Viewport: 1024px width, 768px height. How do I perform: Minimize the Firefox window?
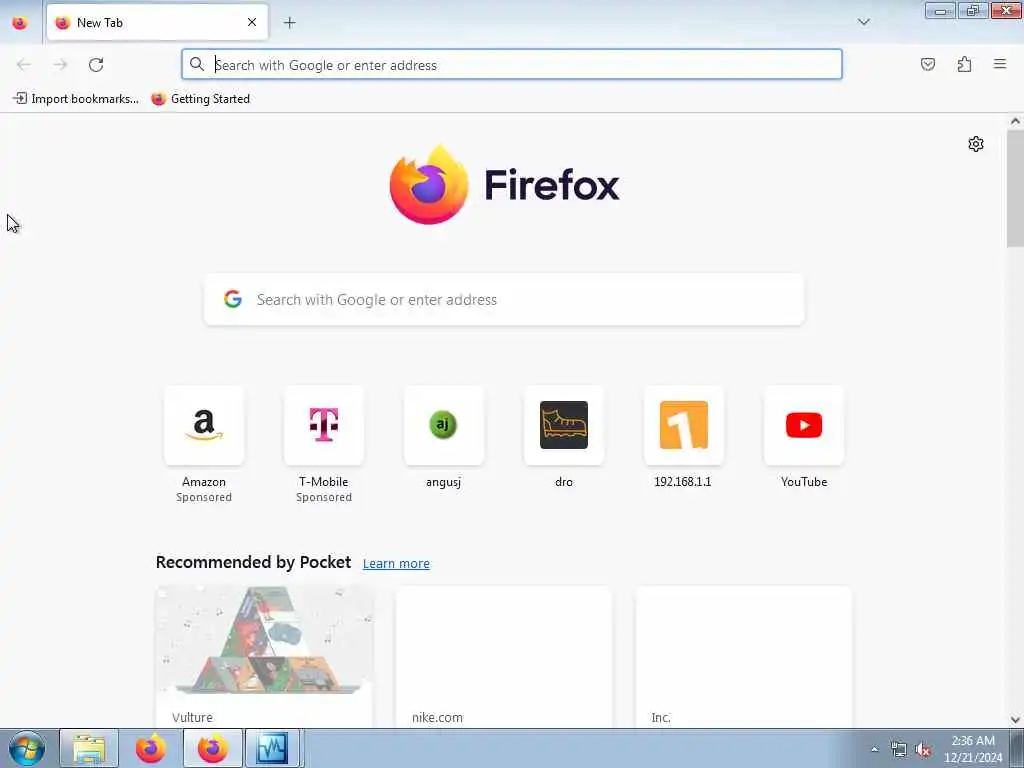tap(940, 10)
